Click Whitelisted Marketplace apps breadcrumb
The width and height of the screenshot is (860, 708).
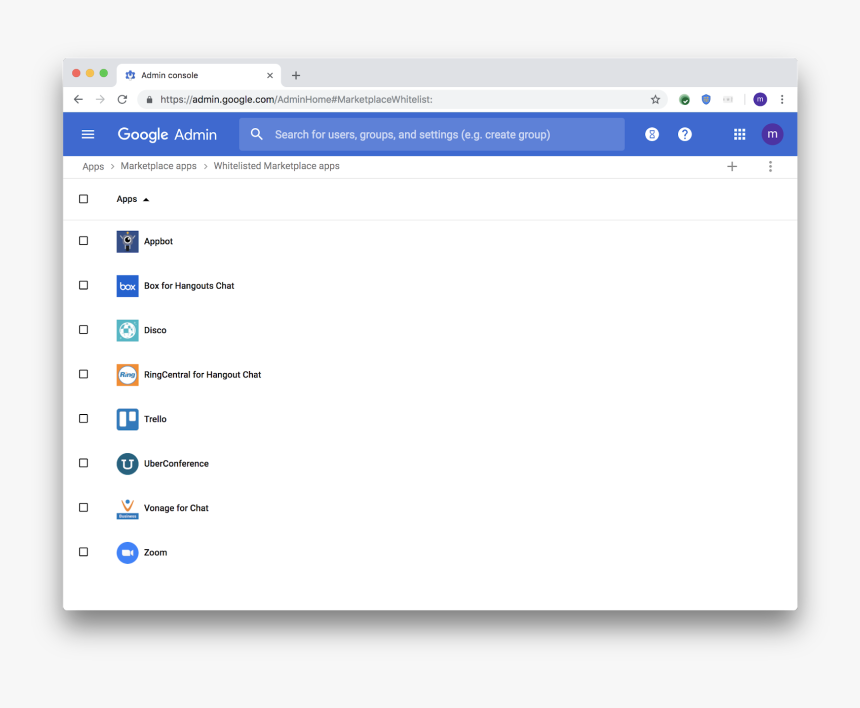276,166
